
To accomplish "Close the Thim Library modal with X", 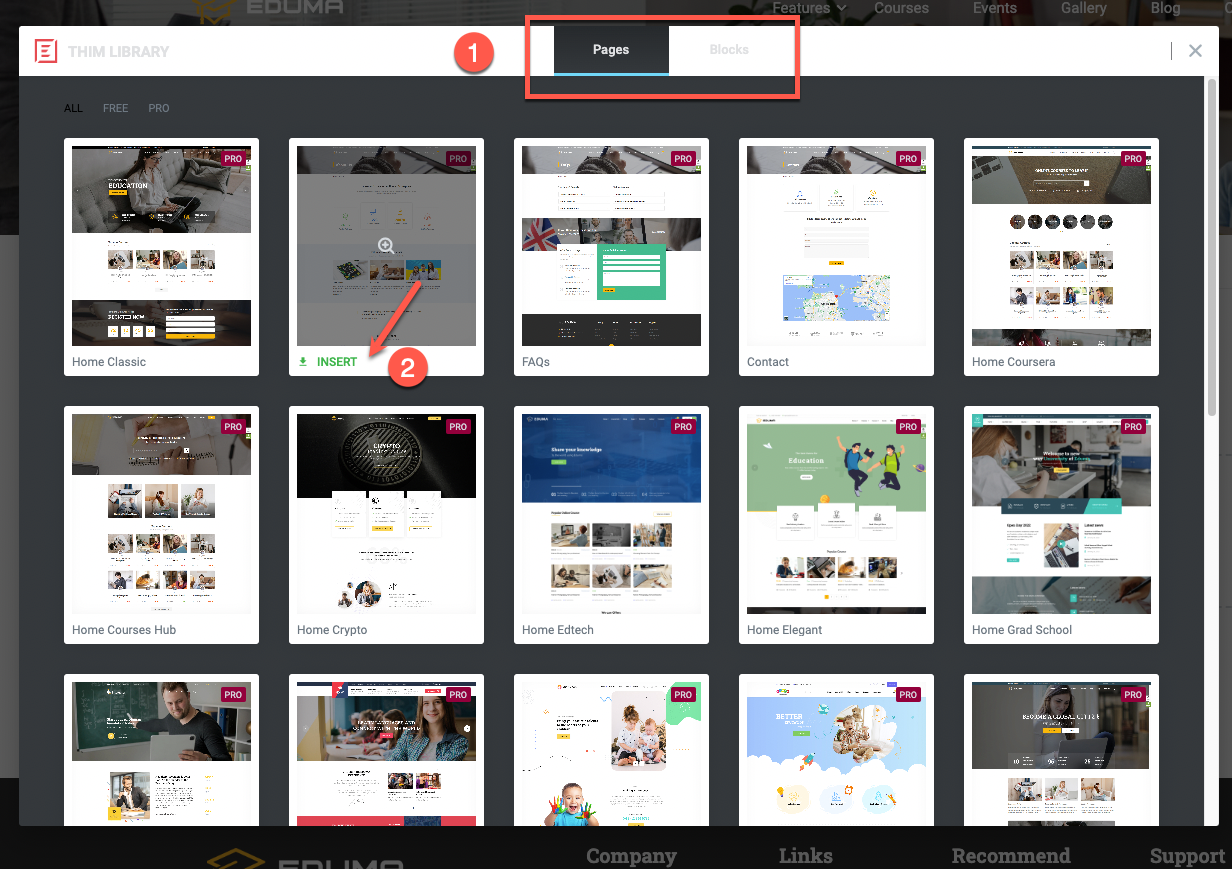I will pyautogui.click(x=1195, y=51).
